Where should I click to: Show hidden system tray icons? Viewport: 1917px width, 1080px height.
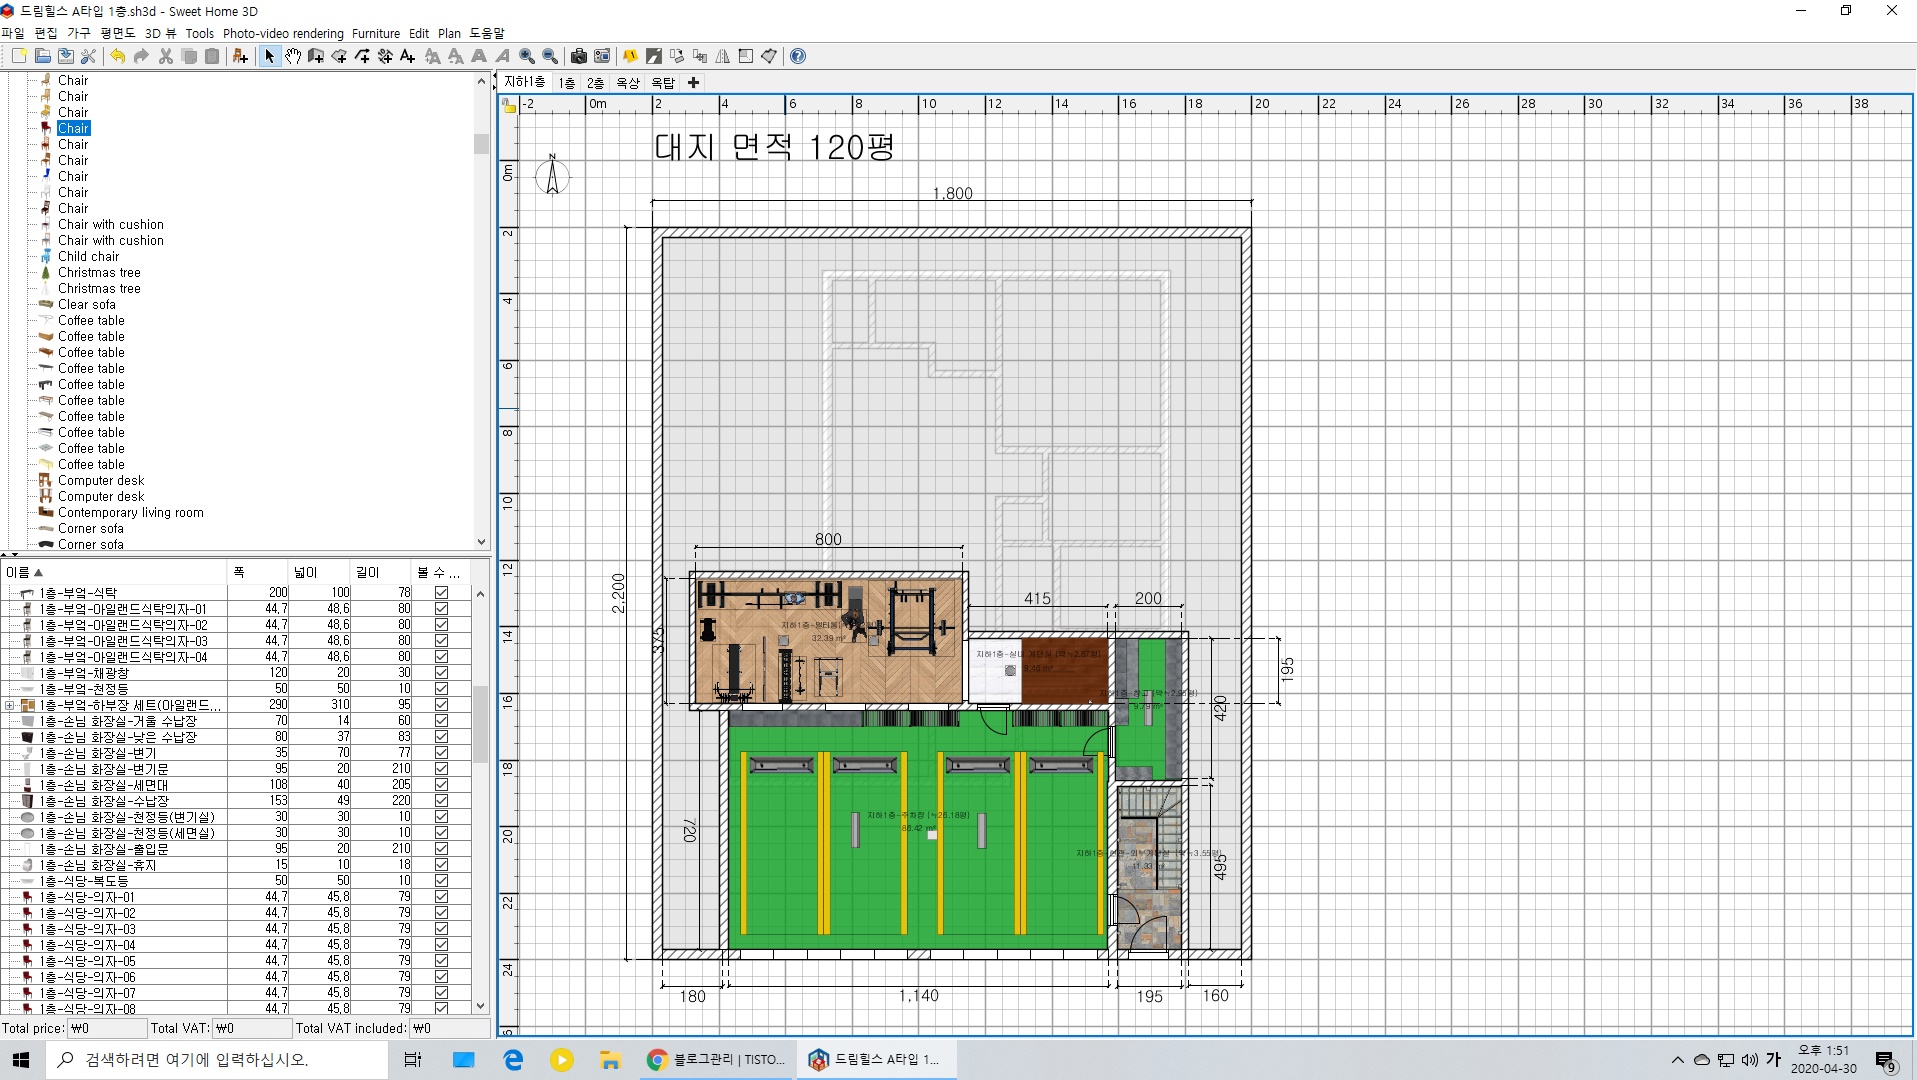click(x=1677, y=1060)
